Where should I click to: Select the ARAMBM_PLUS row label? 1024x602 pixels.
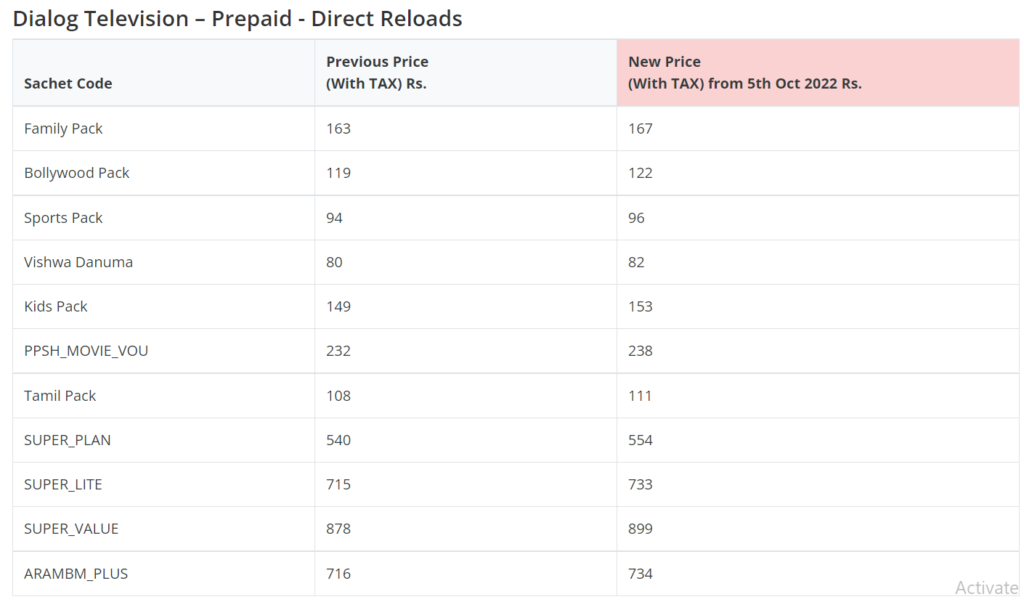[76, 574]
